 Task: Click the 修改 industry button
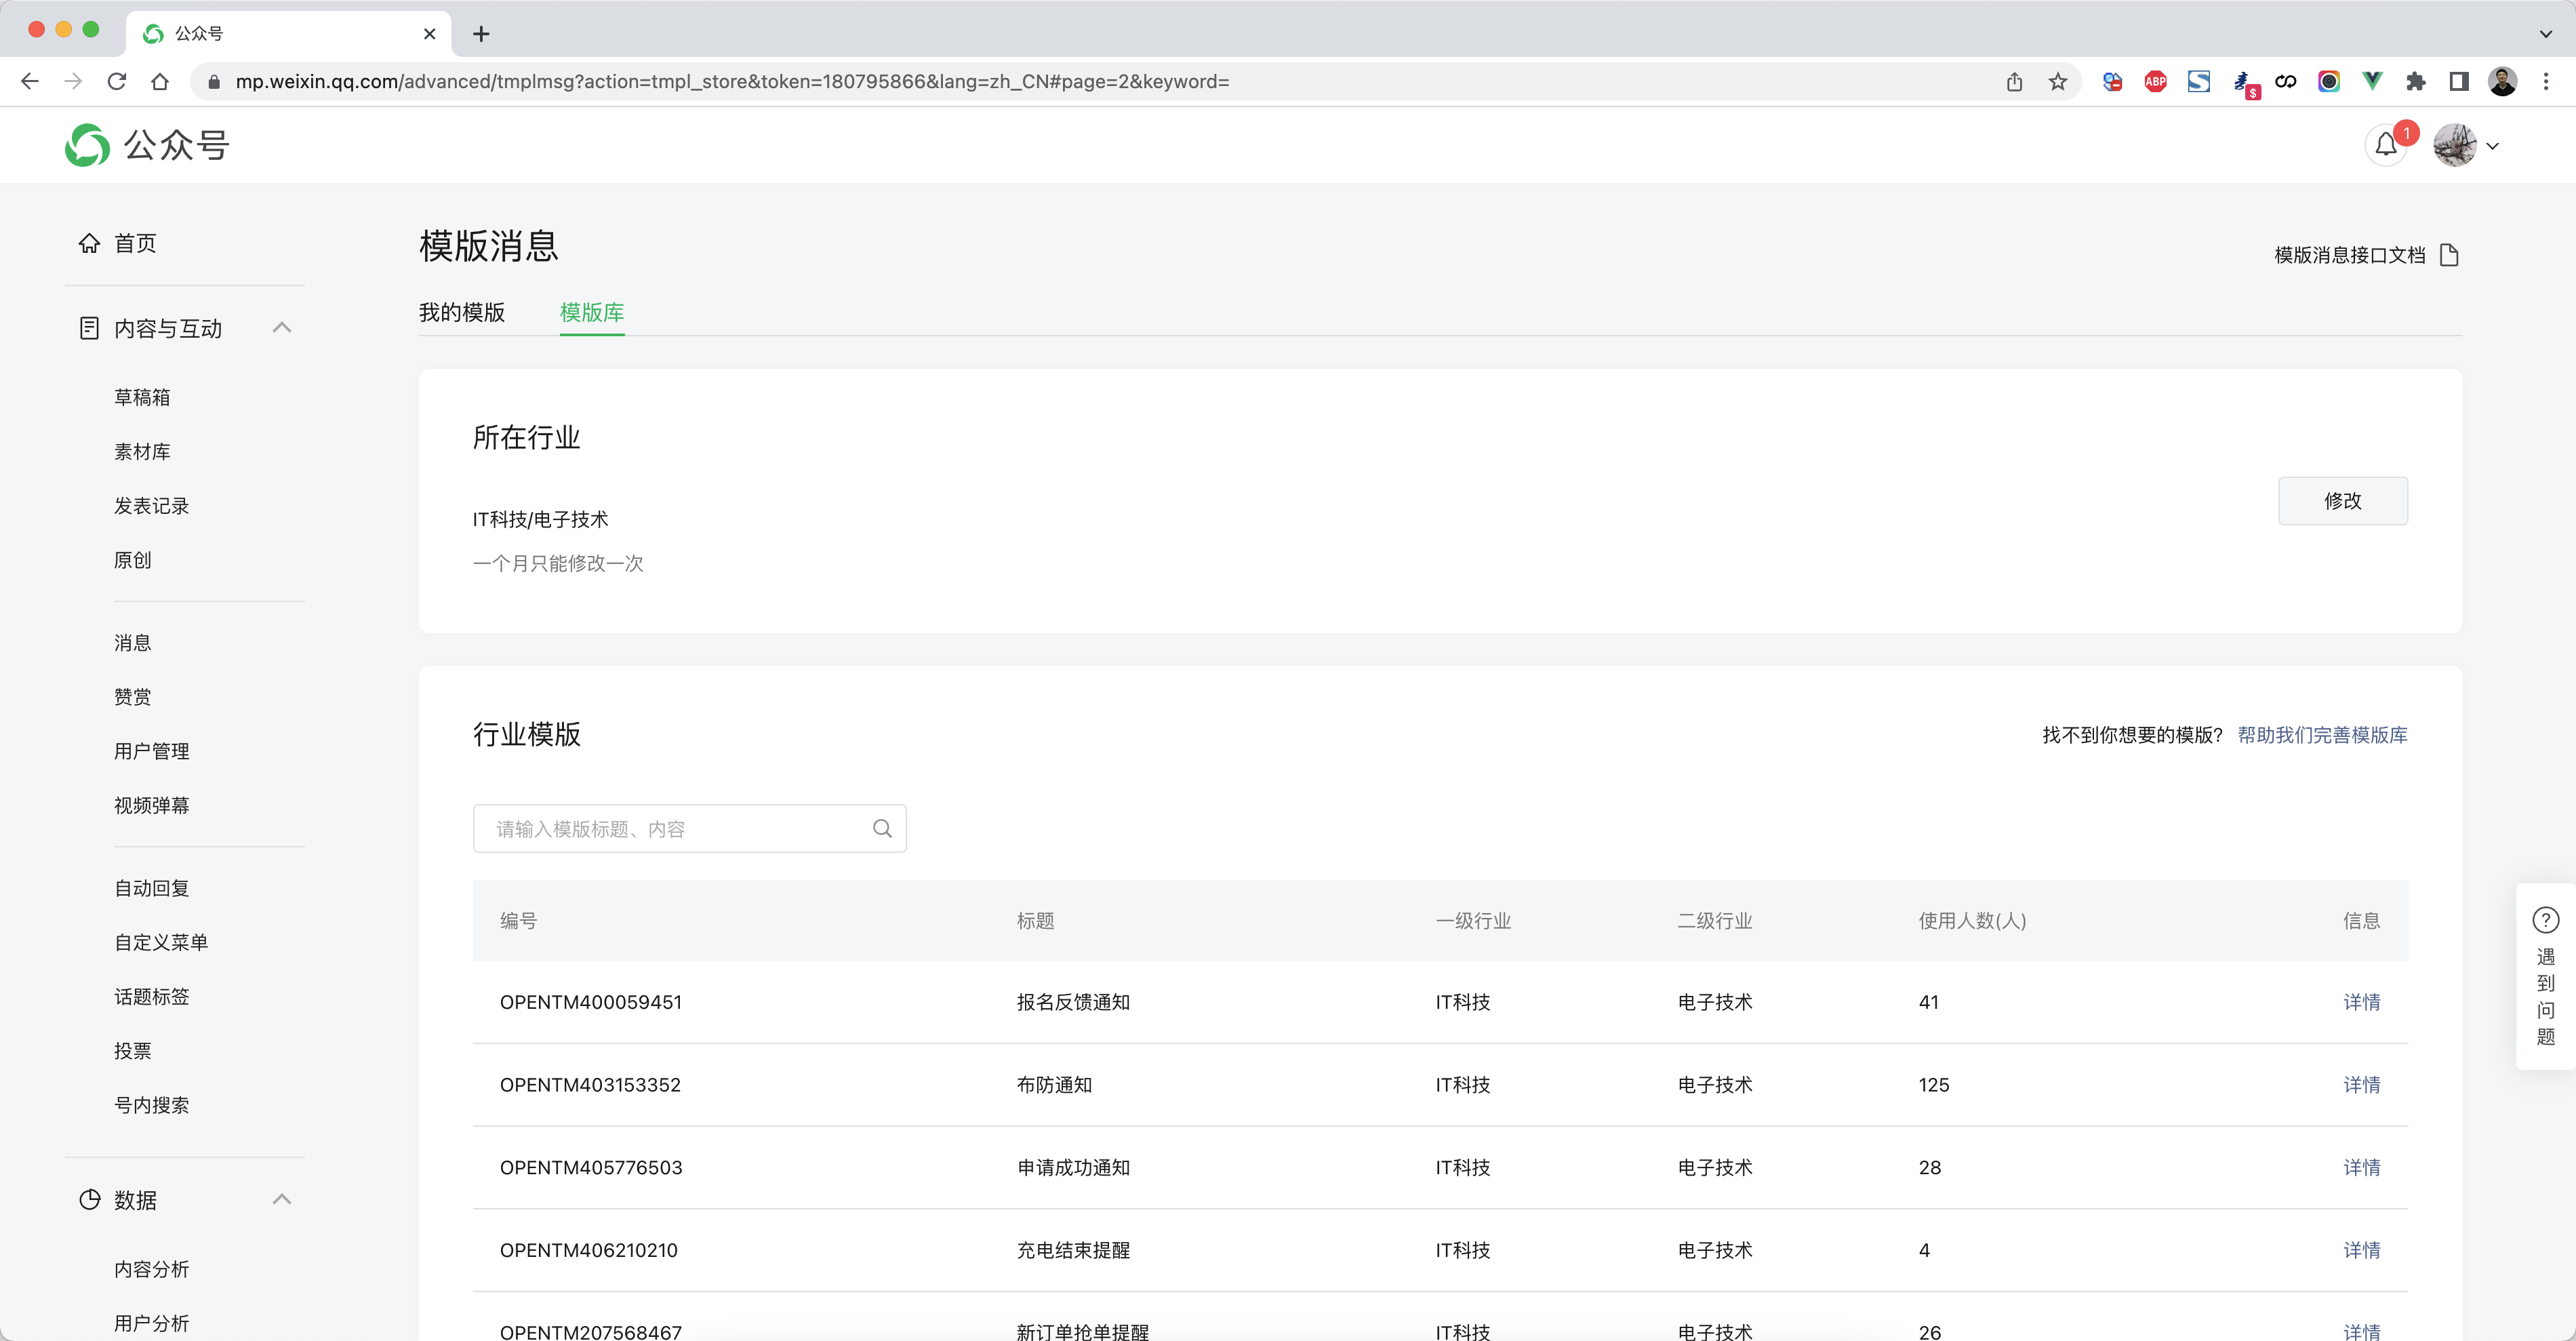(2342, 501)
